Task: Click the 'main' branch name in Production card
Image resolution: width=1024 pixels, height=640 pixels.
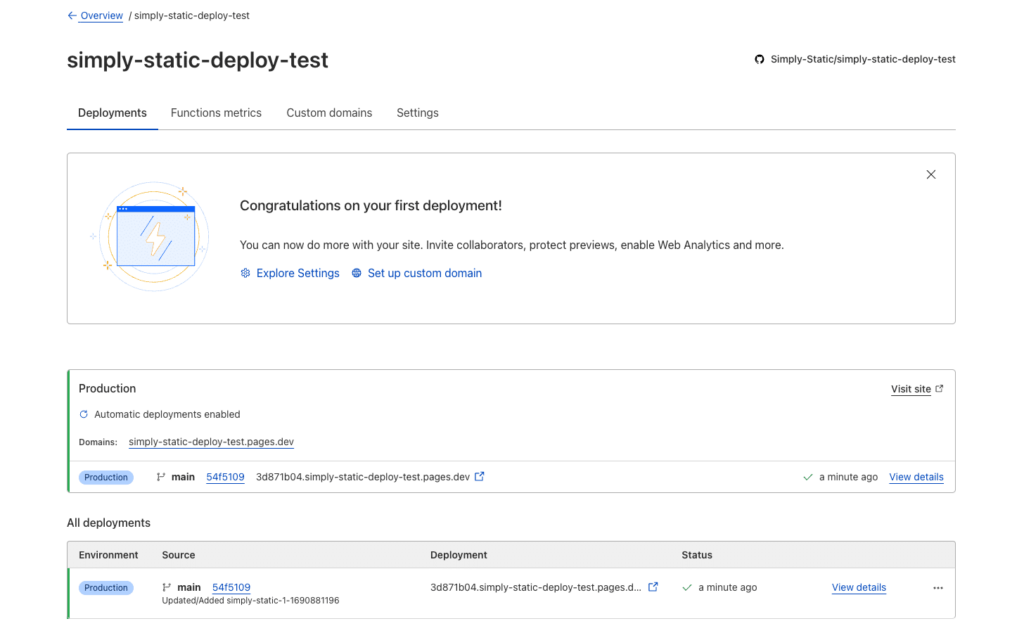Action: (x=183, y=477)
